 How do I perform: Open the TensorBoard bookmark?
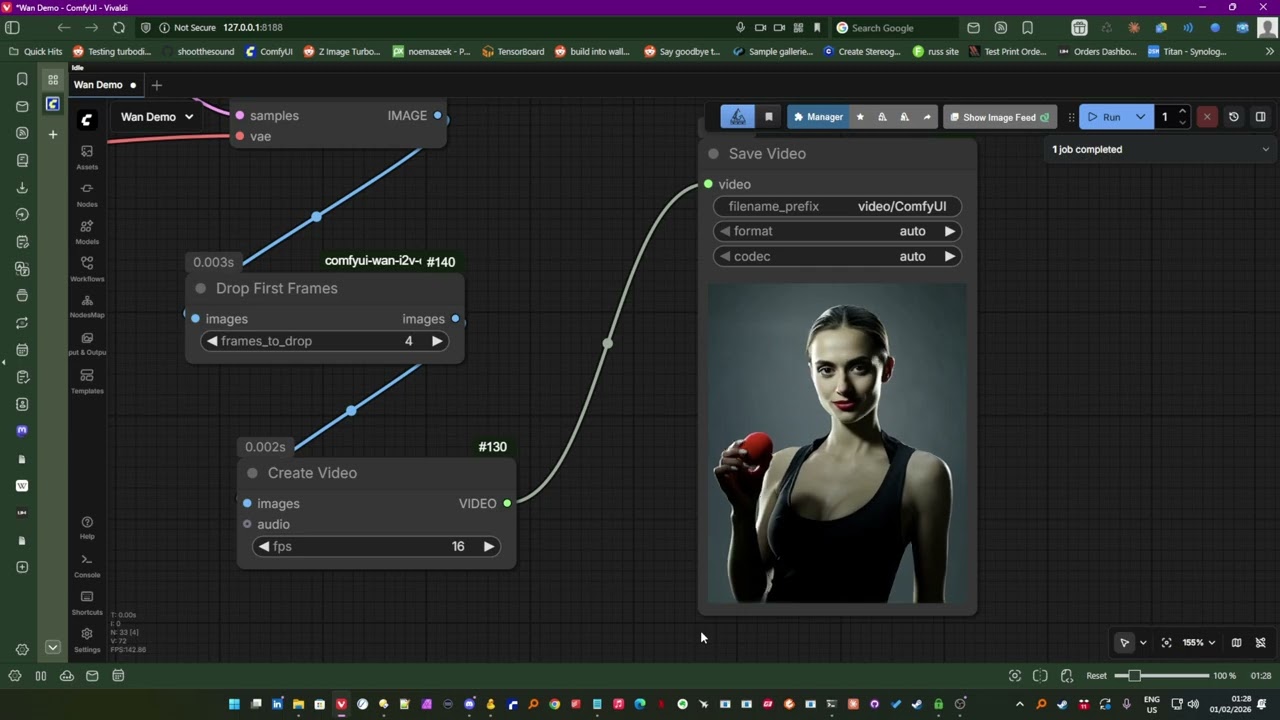click(513, 52)
